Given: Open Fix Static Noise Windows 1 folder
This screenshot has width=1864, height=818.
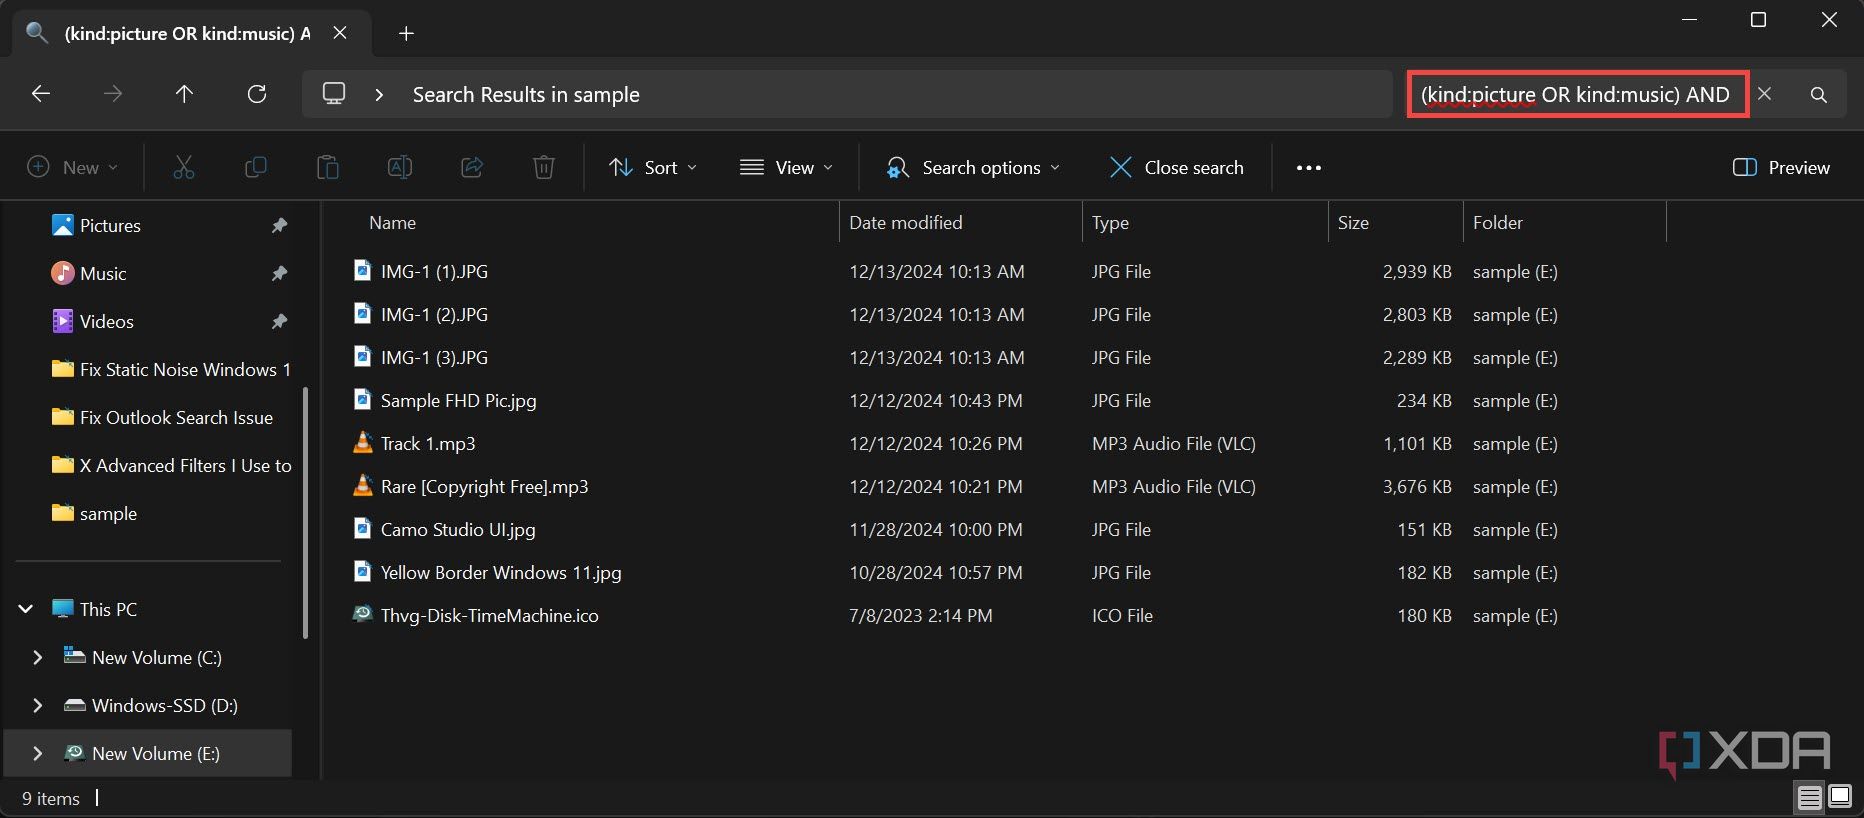Looking at the screenshot, I should [x=171, y=369].
